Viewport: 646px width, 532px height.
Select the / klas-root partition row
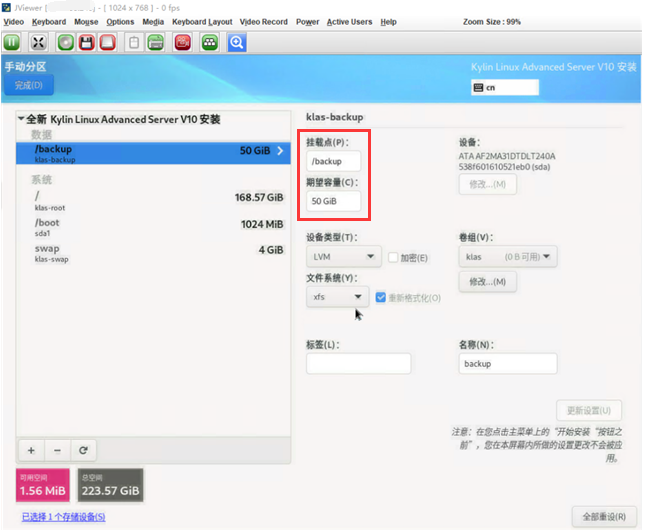point(153,201)
